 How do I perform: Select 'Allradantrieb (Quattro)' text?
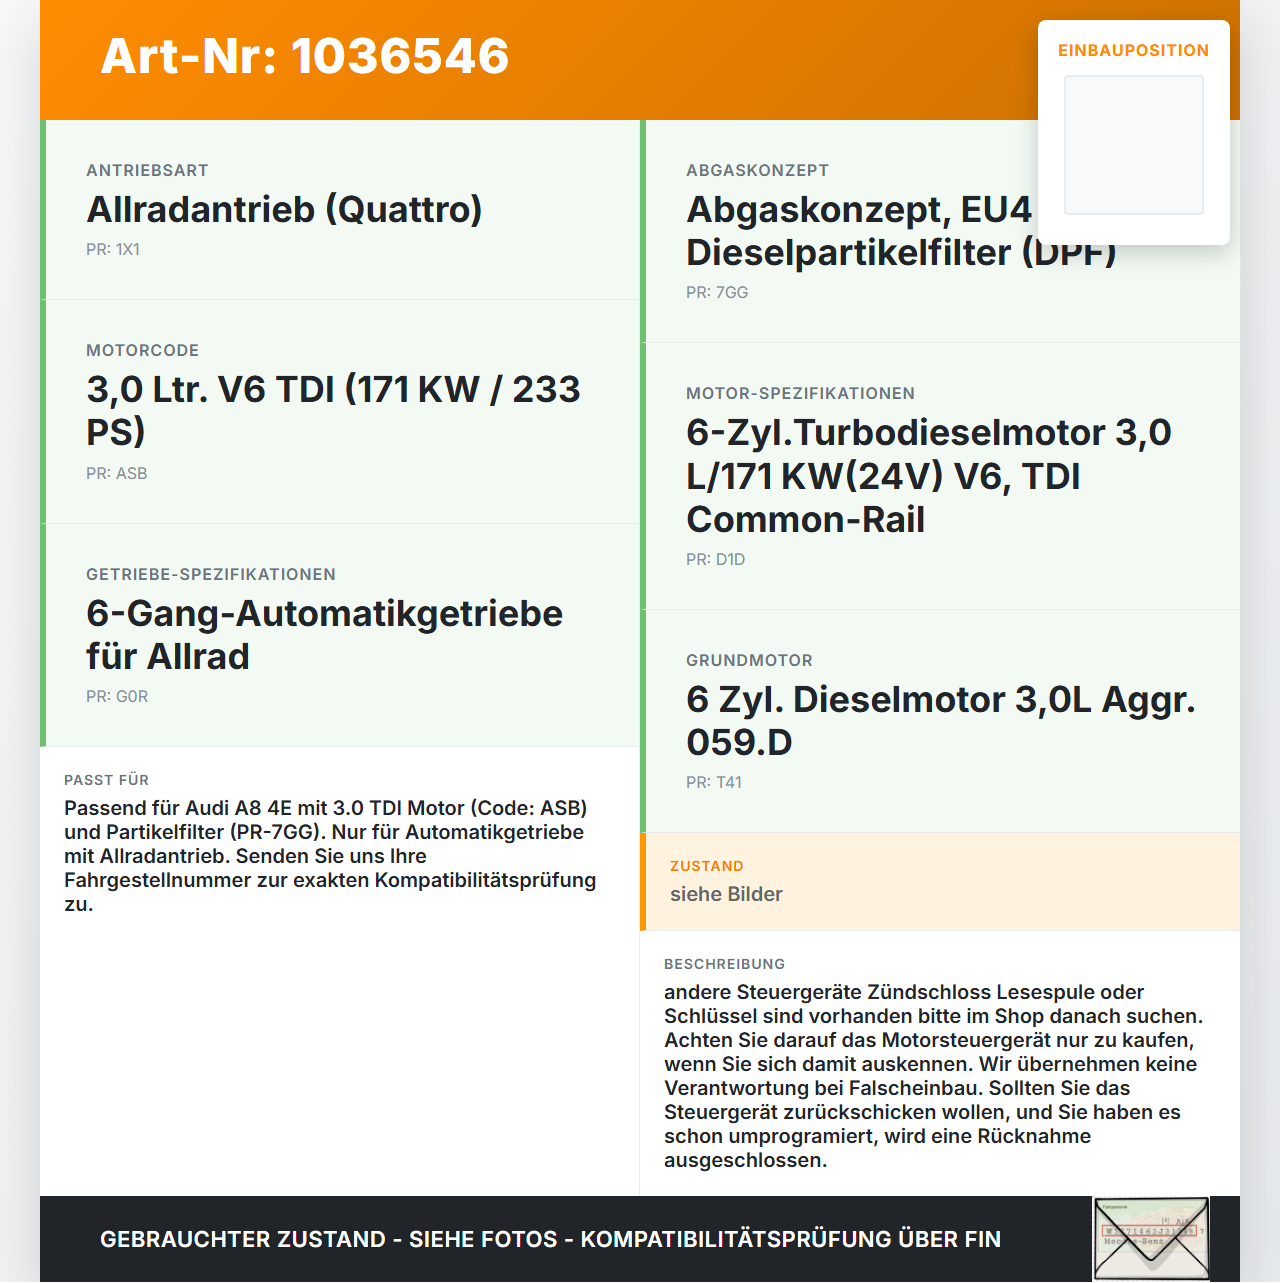point(284,209)
